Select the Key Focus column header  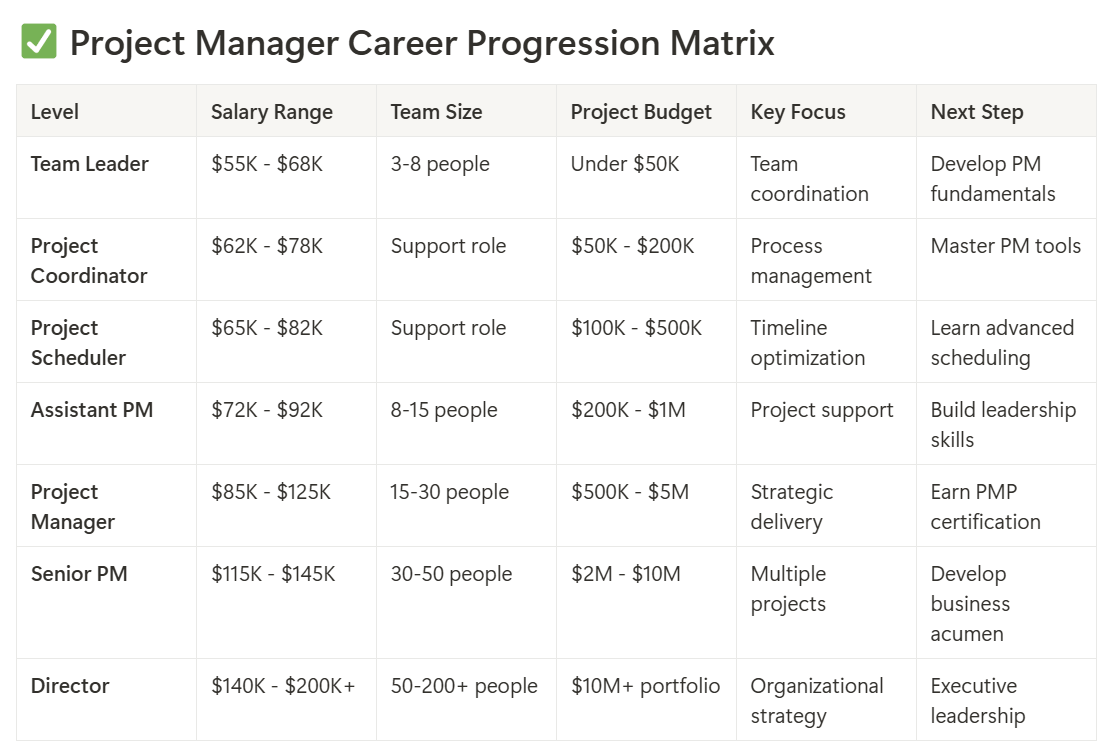(x=798, y=112)
